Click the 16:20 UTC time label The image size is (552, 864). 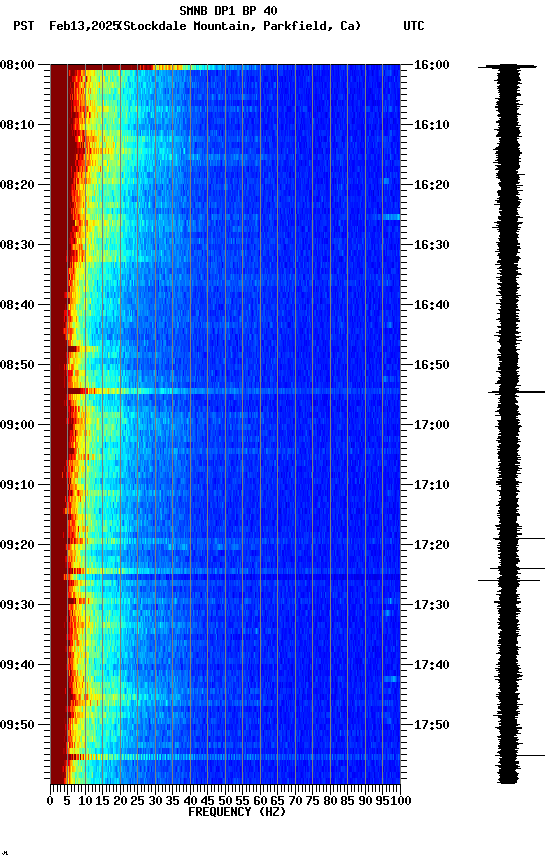point(432,185)
